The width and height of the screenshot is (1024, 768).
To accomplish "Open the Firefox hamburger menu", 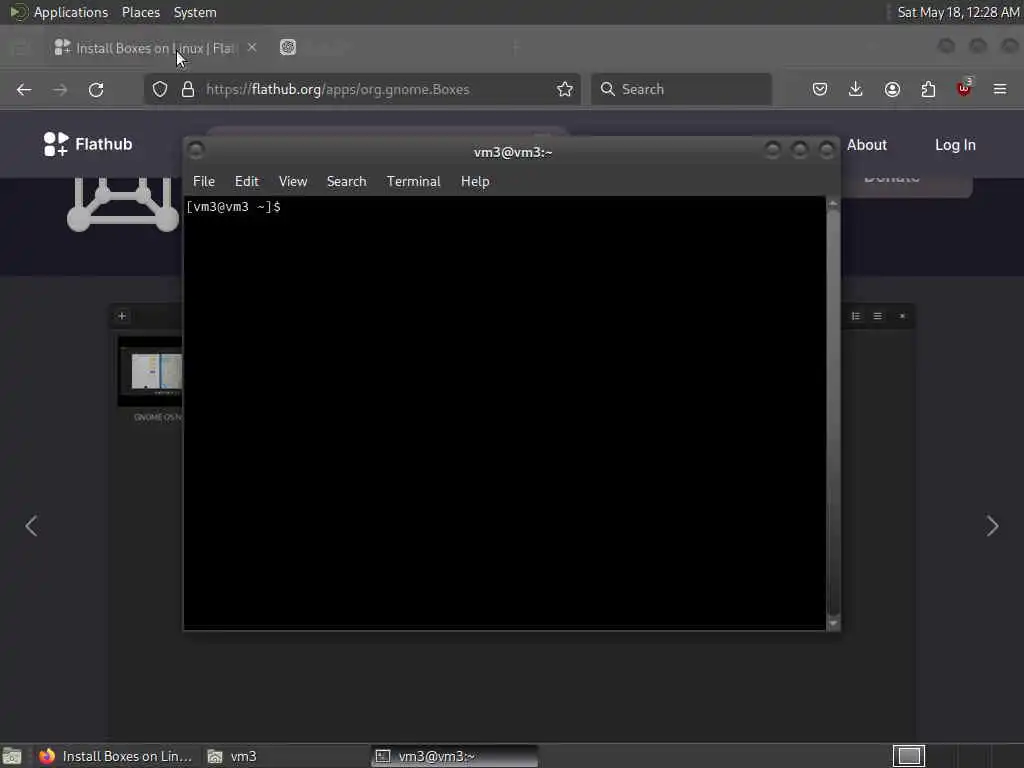I will pyautogui.click(x=1000, y=89).
